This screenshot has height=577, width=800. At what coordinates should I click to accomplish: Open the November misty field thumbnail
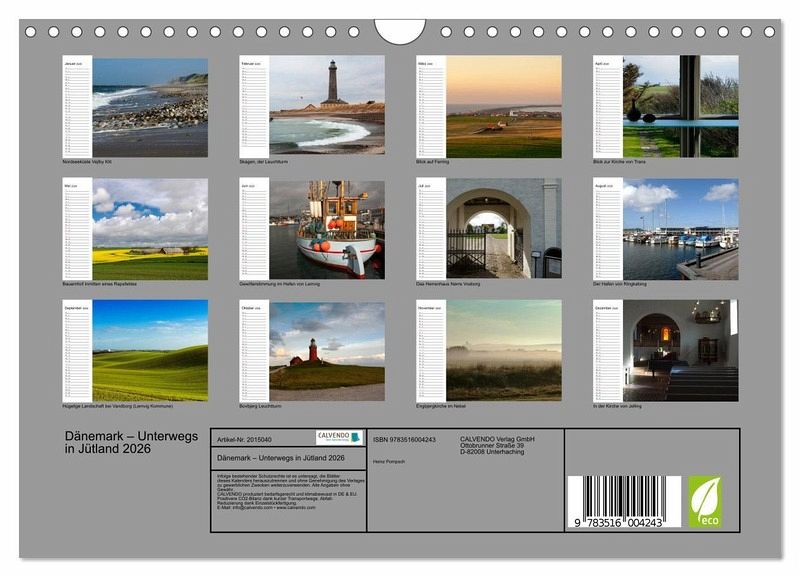pos(504,350)
